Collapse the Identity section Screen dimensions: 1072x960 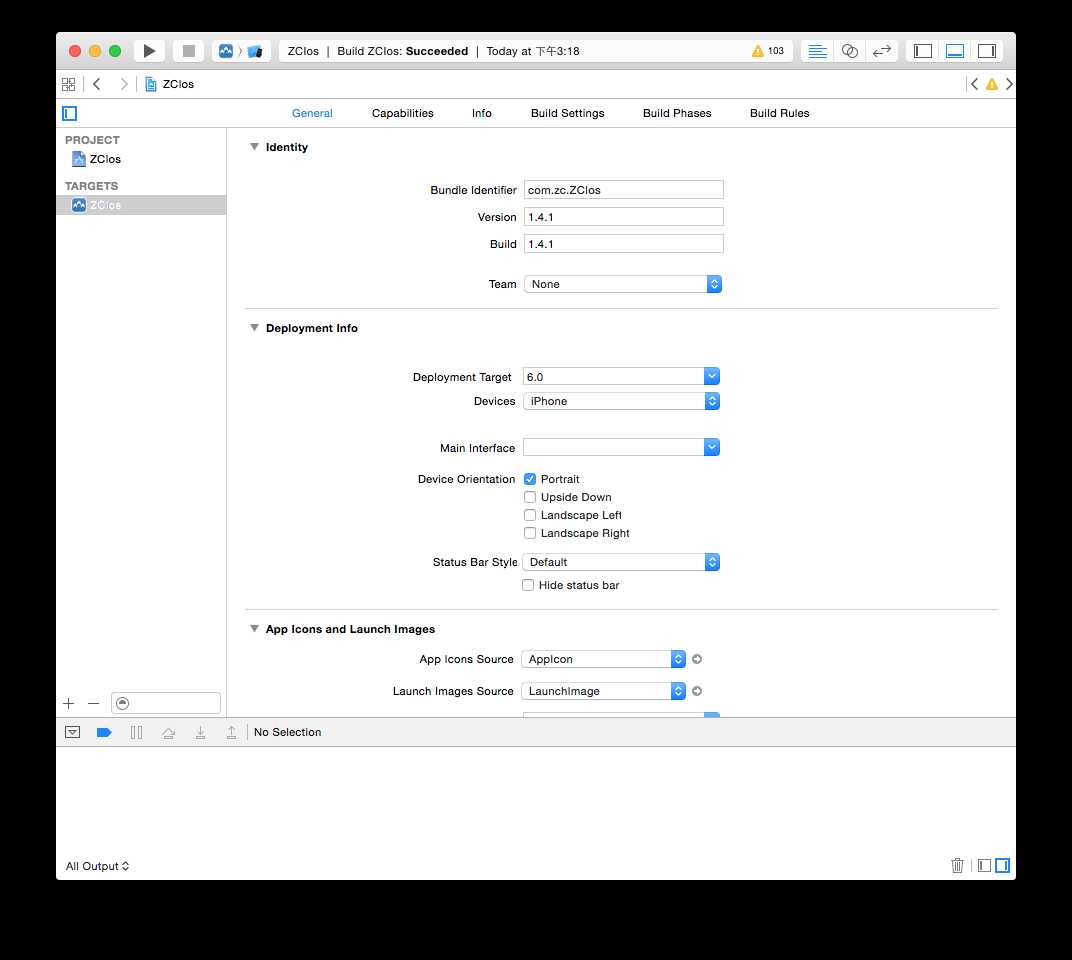(x=254, y=146)
